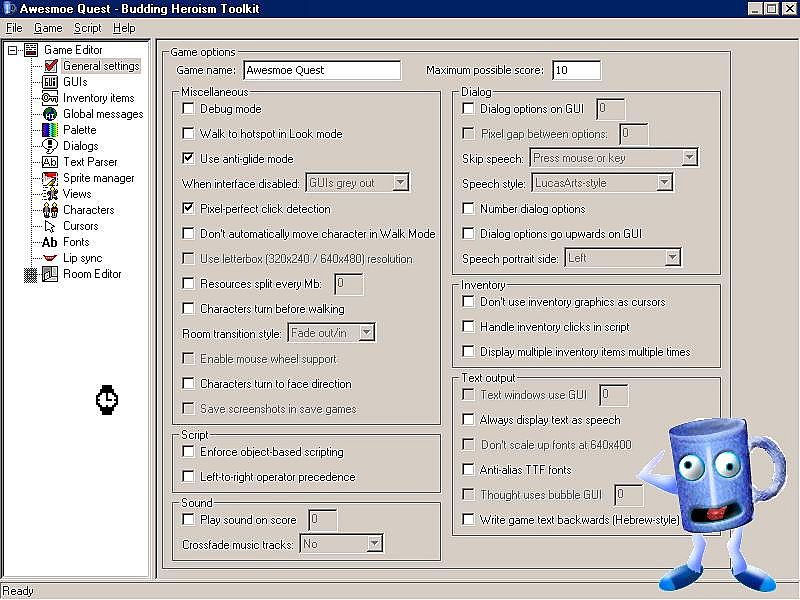Click the Game name input field
The width and height of the screenshot is (800, 600).
coord(322,70)
